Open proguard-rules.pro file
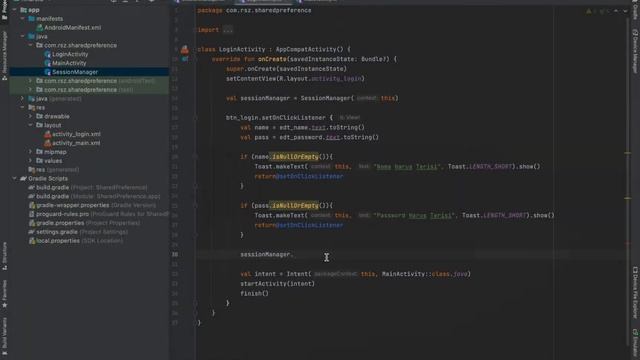Image resolution: width=640 pixels, height=360 pixels. click(x=102, y=214)
